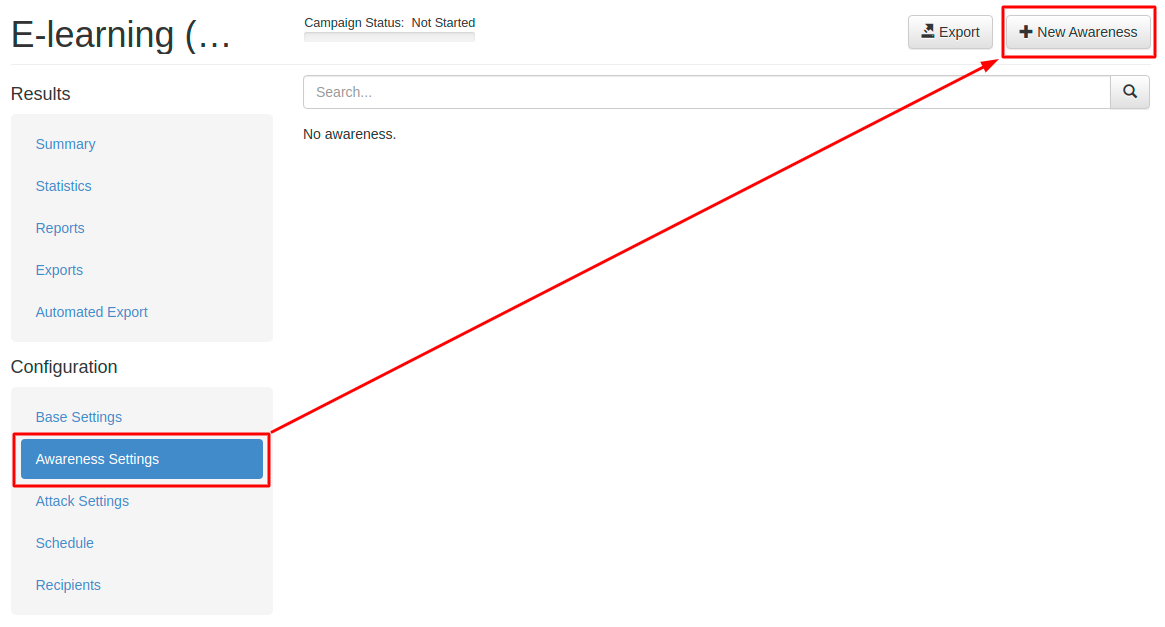
Task: Click the Export download icon
Action: point(928,31)
